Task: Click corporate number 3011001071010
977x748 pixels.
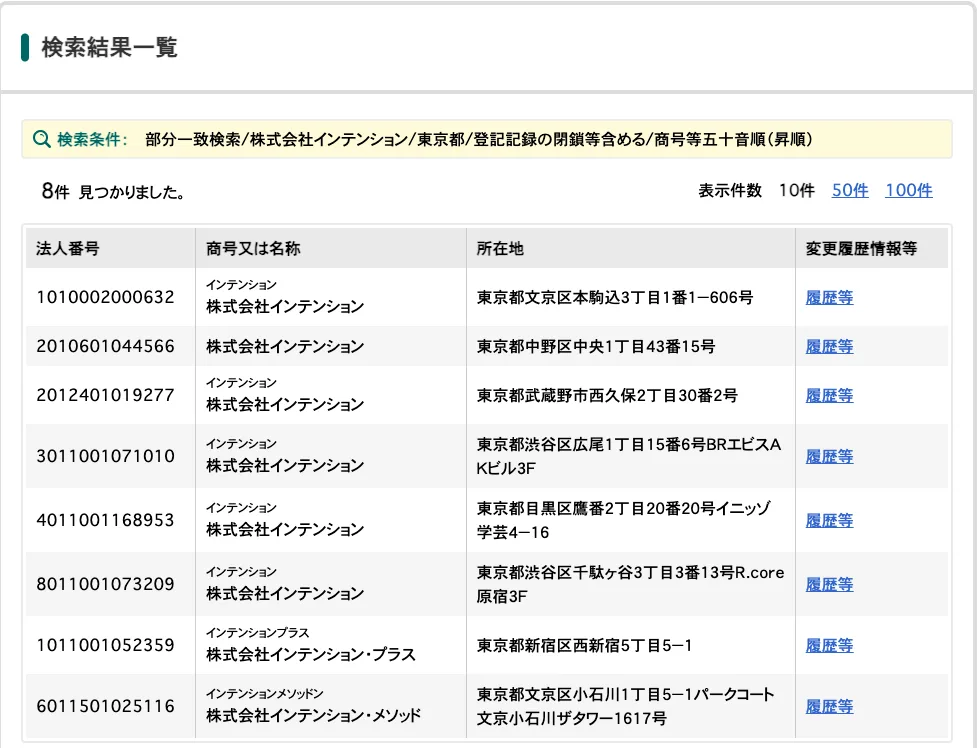Action: point(105,456)
